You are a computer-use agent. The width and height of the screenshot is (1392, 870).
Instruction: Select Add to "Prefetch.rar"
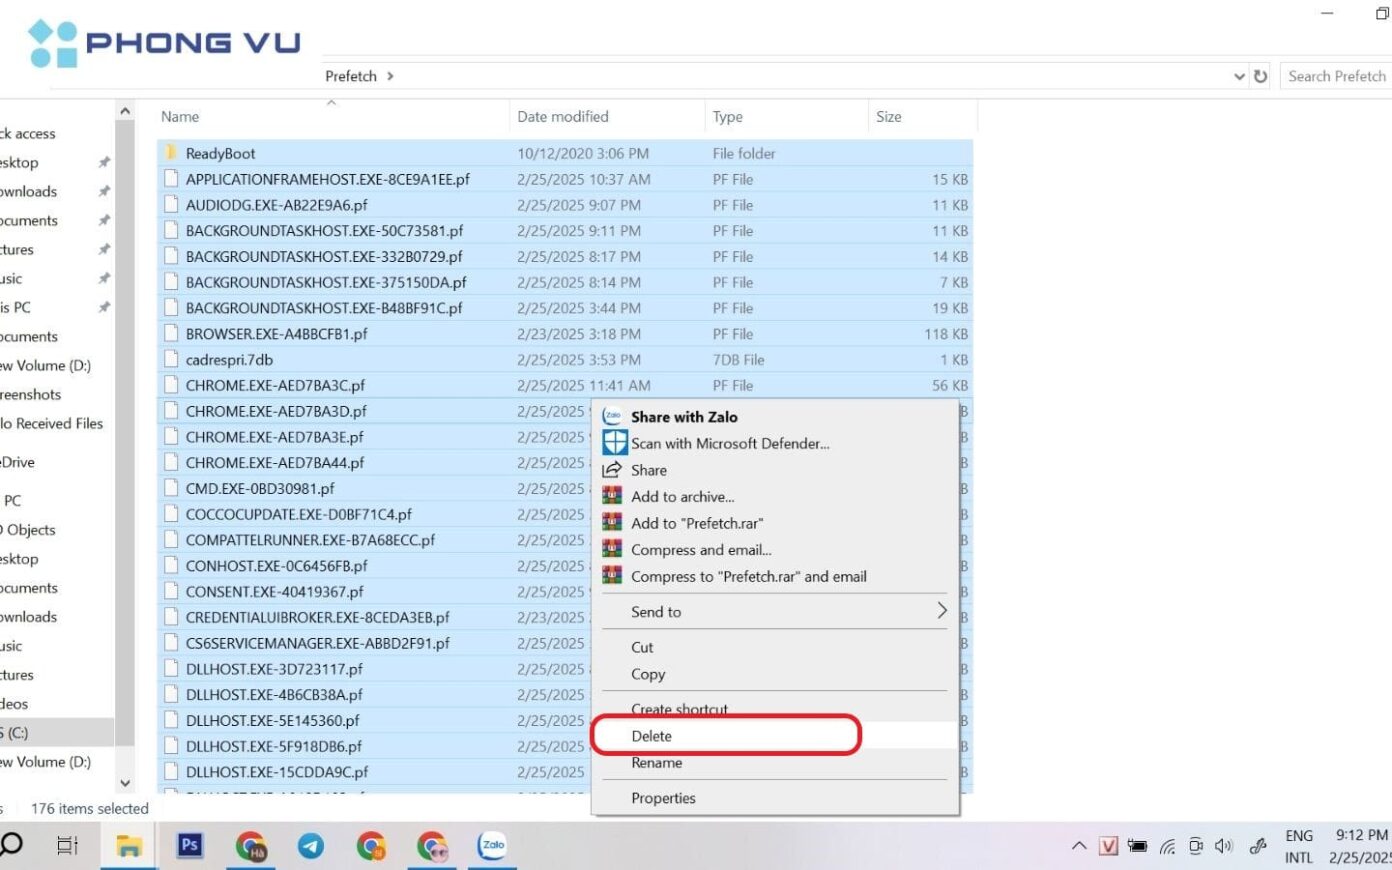point(695,522)
